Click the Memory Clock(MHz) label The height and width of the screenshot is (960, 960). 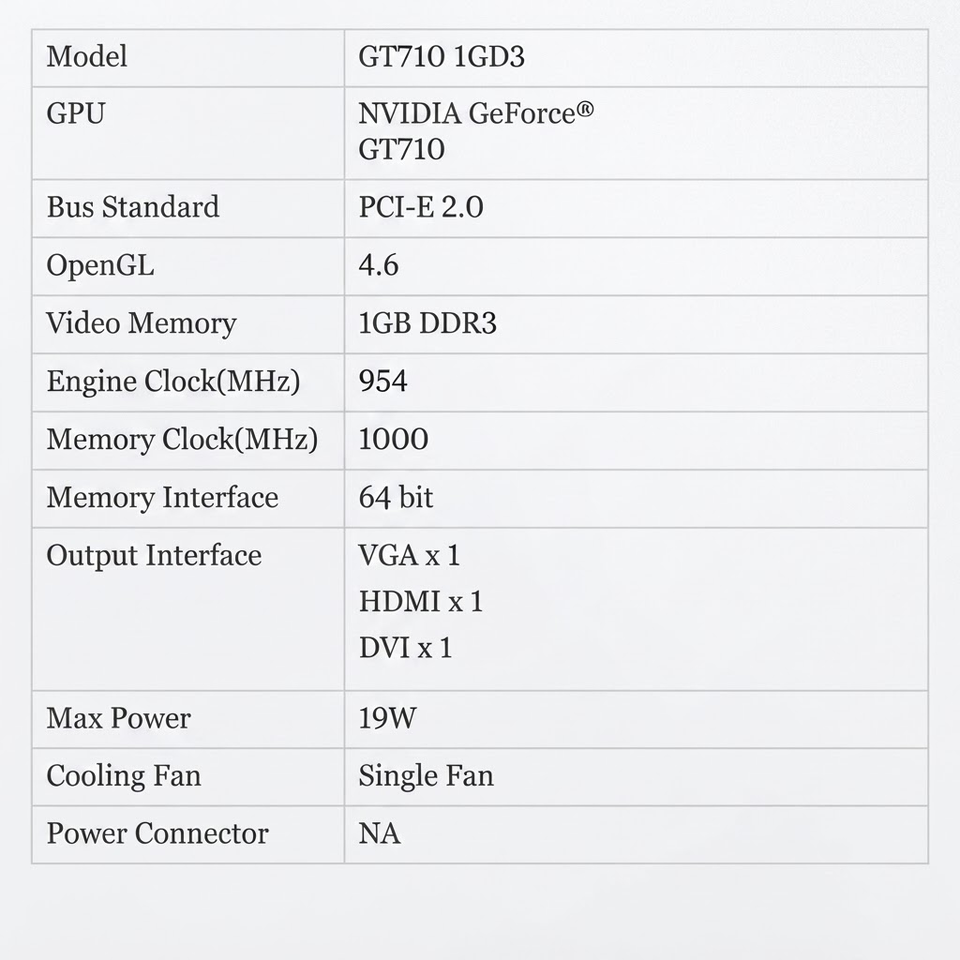click(182, 440)
